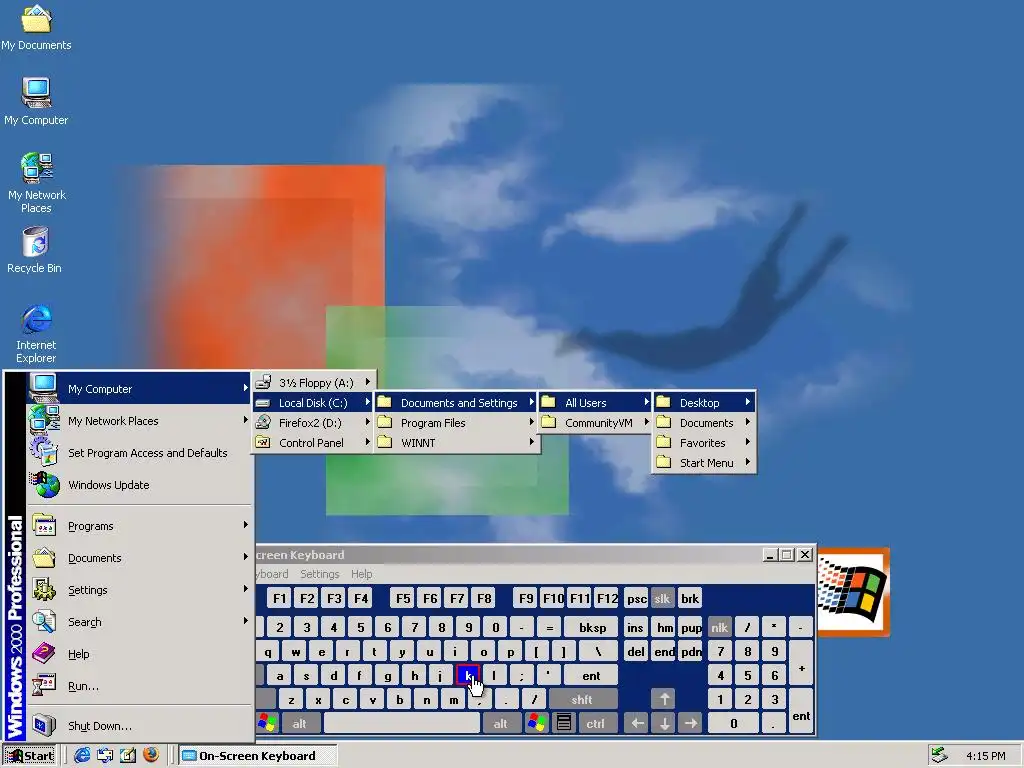Image resolution: width=1024 pixels, height=768 pixels.
Task: Open Help menu in On-Screen Keyboard
Action: pos(361,574)
